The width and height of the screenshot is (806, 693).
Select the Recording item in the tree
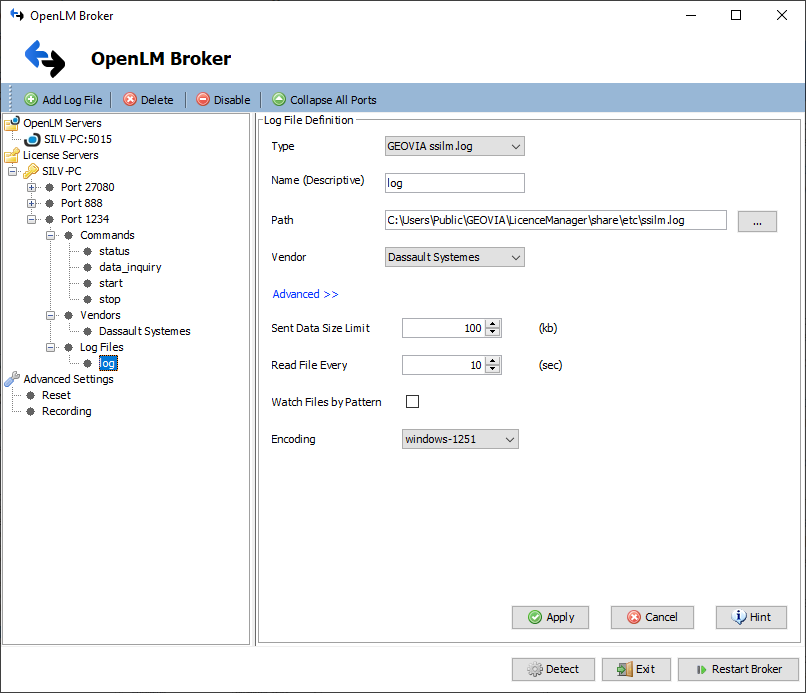[64, 411]
